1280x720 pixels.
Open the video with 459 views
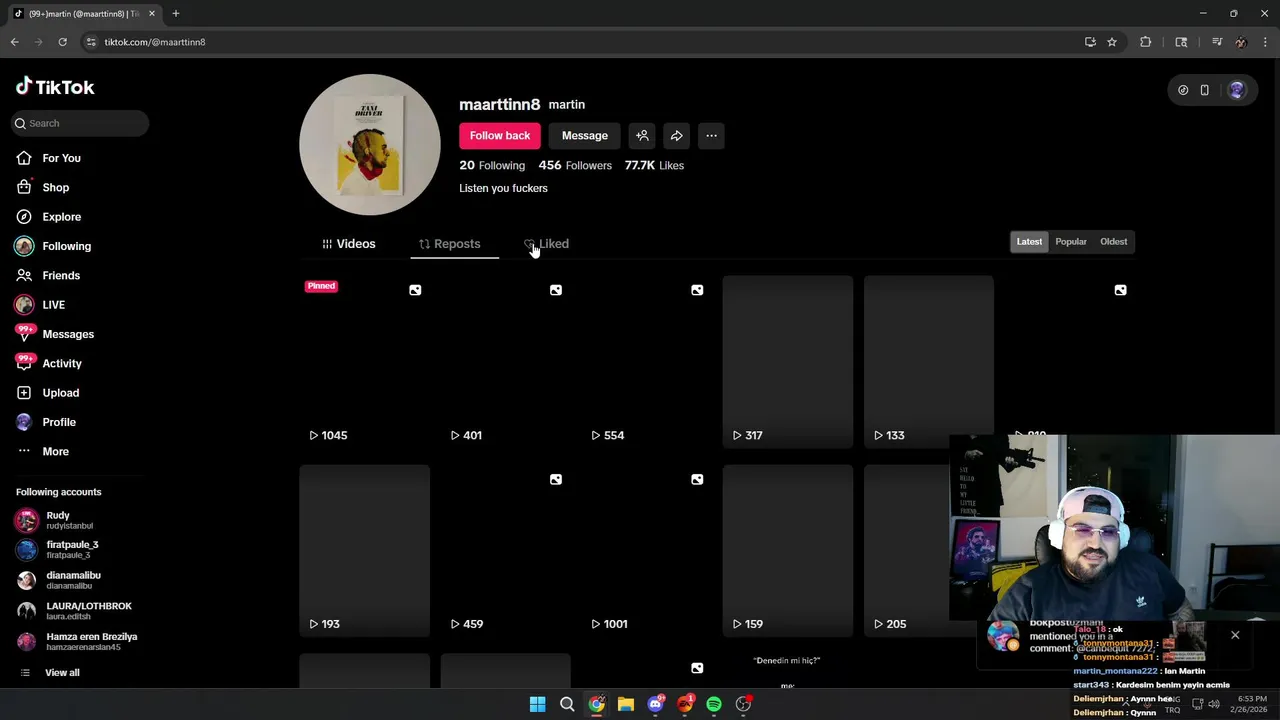tap(505, 551)
